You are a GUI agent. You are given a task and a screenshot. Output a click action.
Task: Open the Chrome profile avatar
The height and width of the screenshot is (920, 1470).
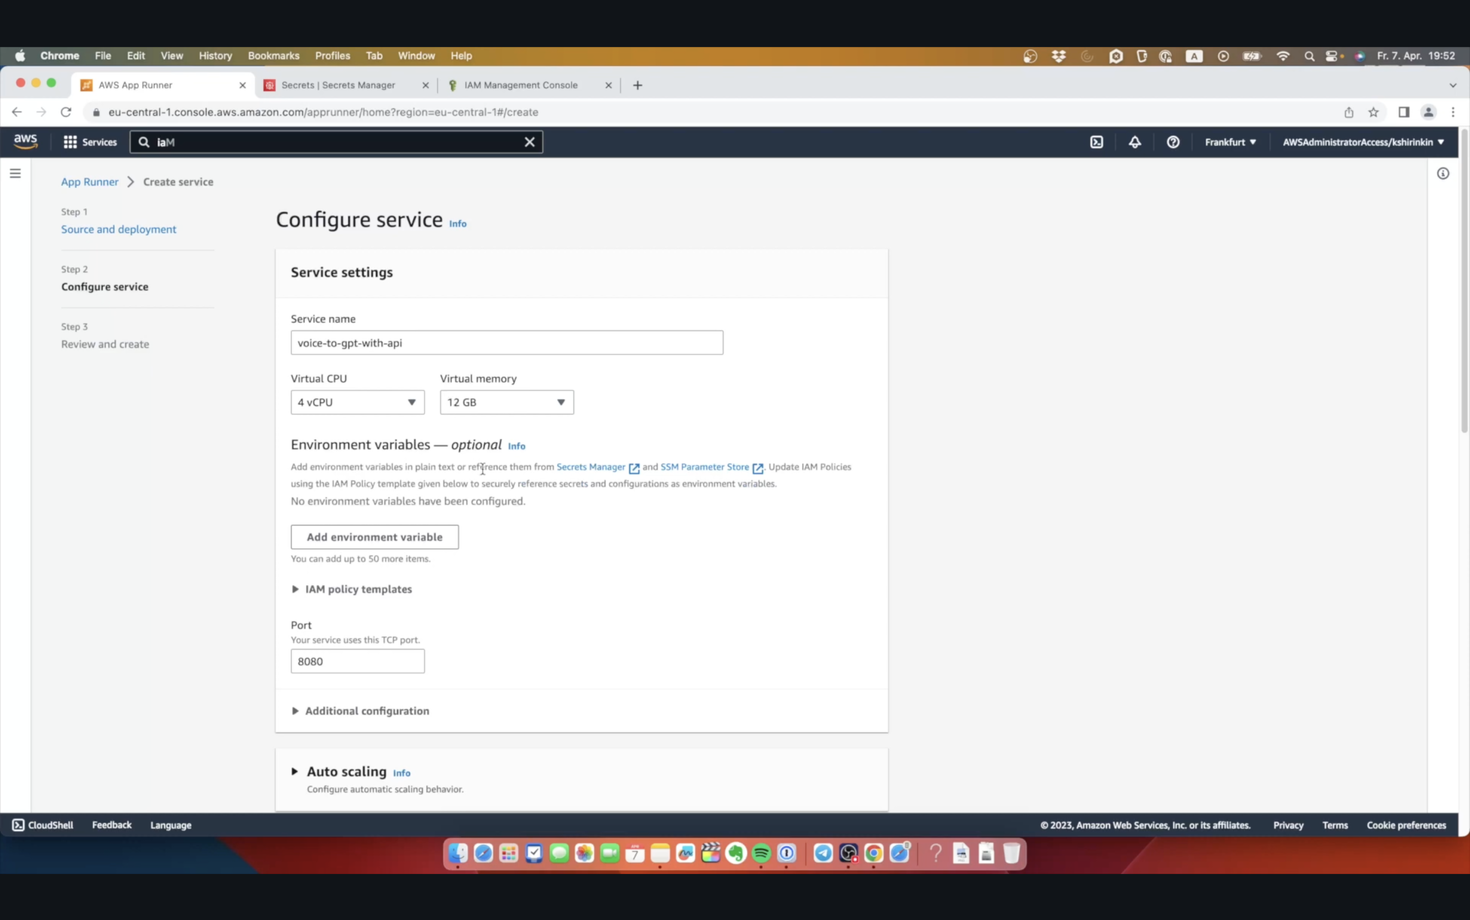(x=1429, y=112)
